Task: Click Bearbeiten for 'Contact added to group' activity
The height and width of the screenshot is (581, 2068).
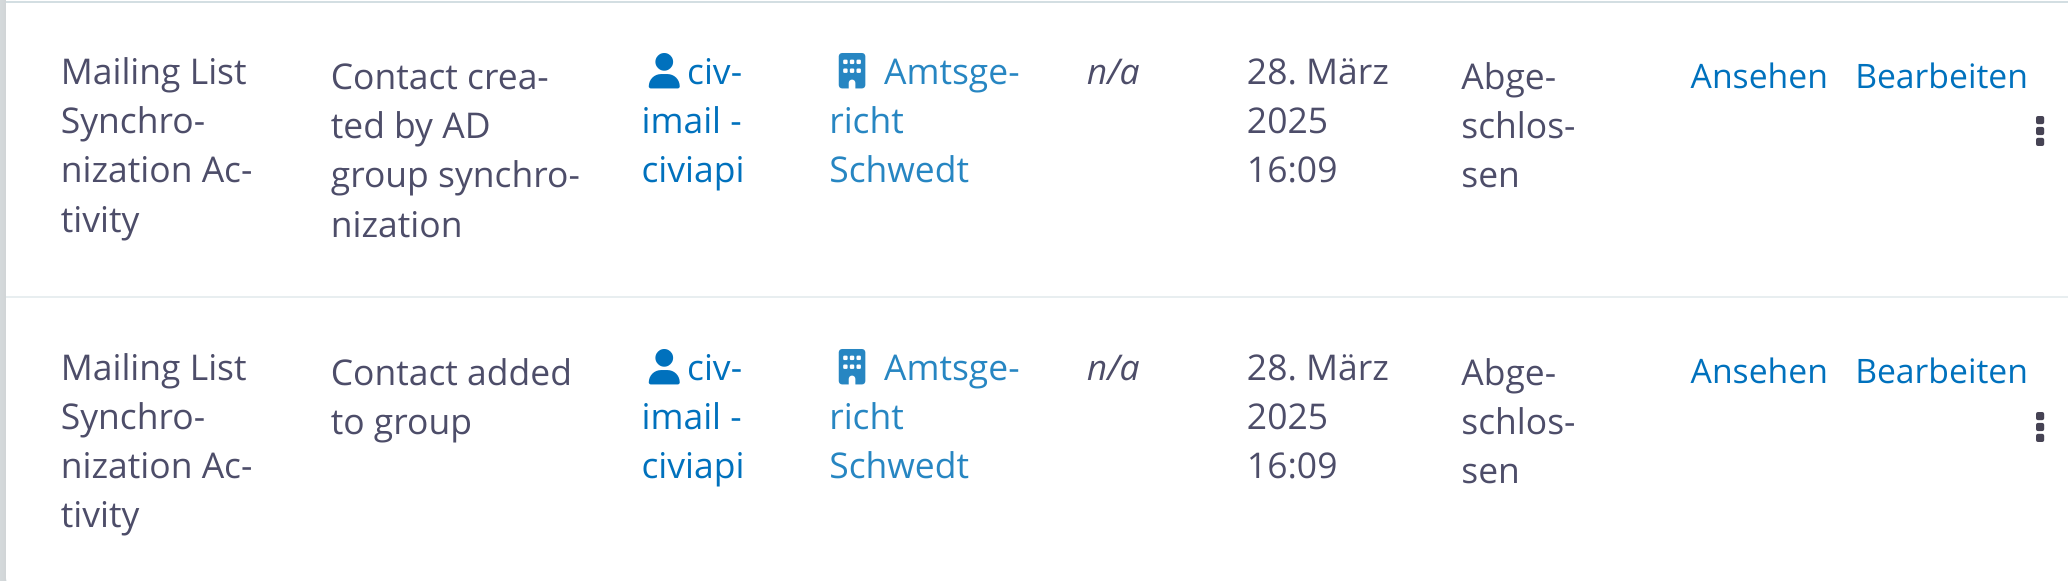Action: 1941,371
